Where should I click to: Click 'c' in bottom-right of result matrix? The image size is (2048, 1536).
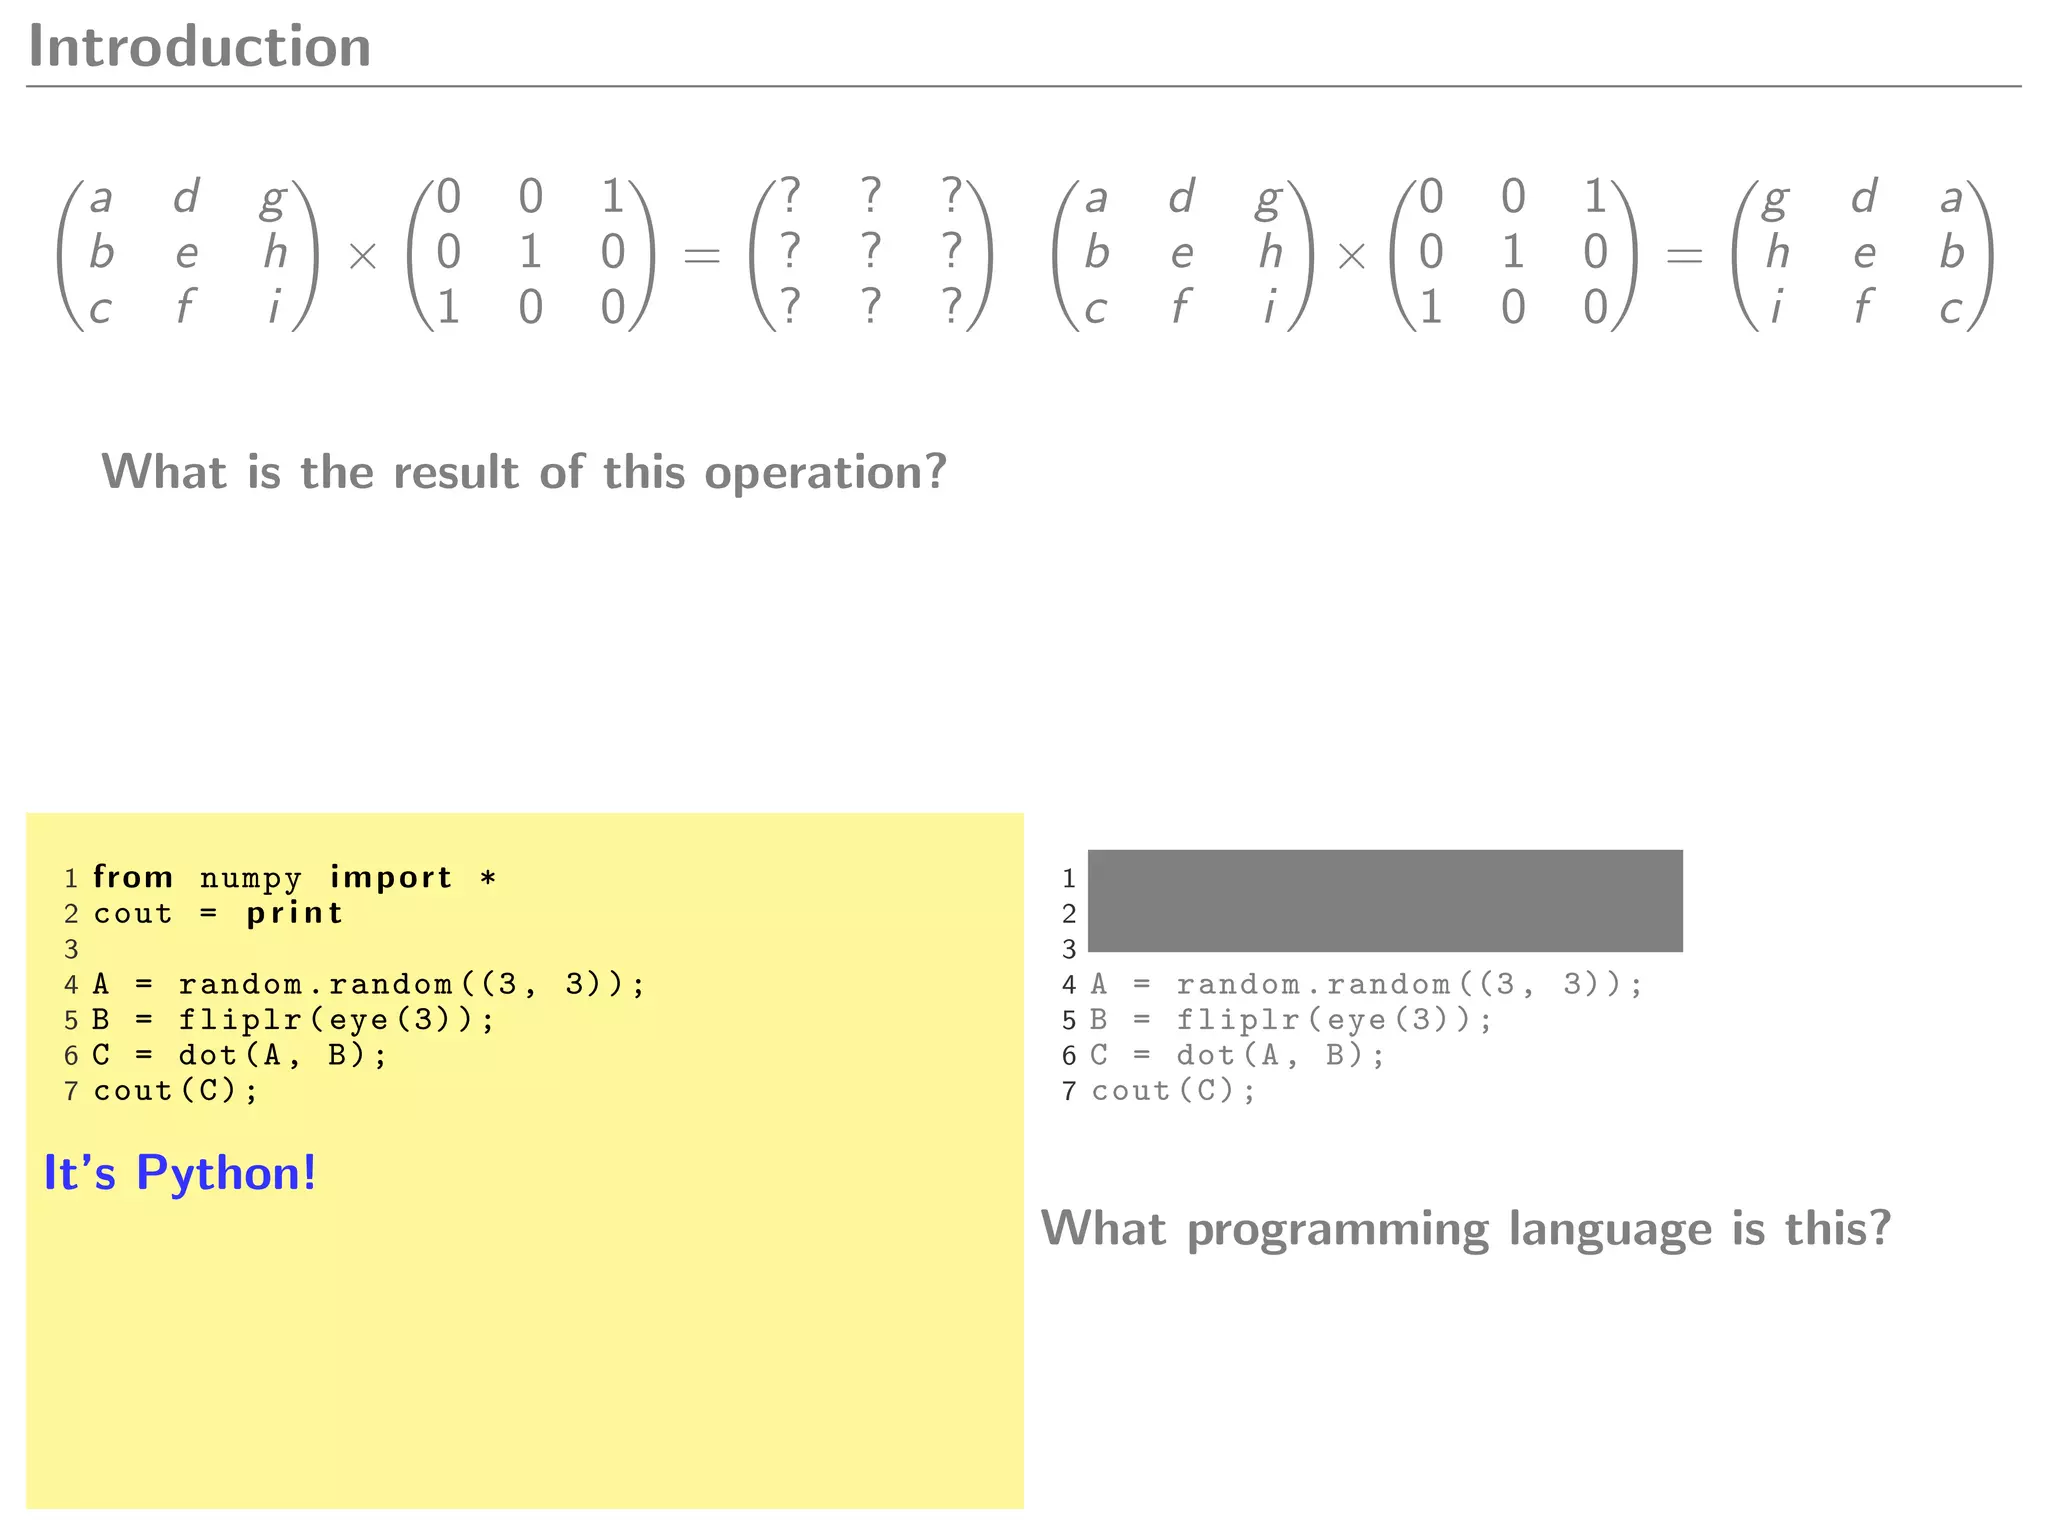tap(1951, 308)
